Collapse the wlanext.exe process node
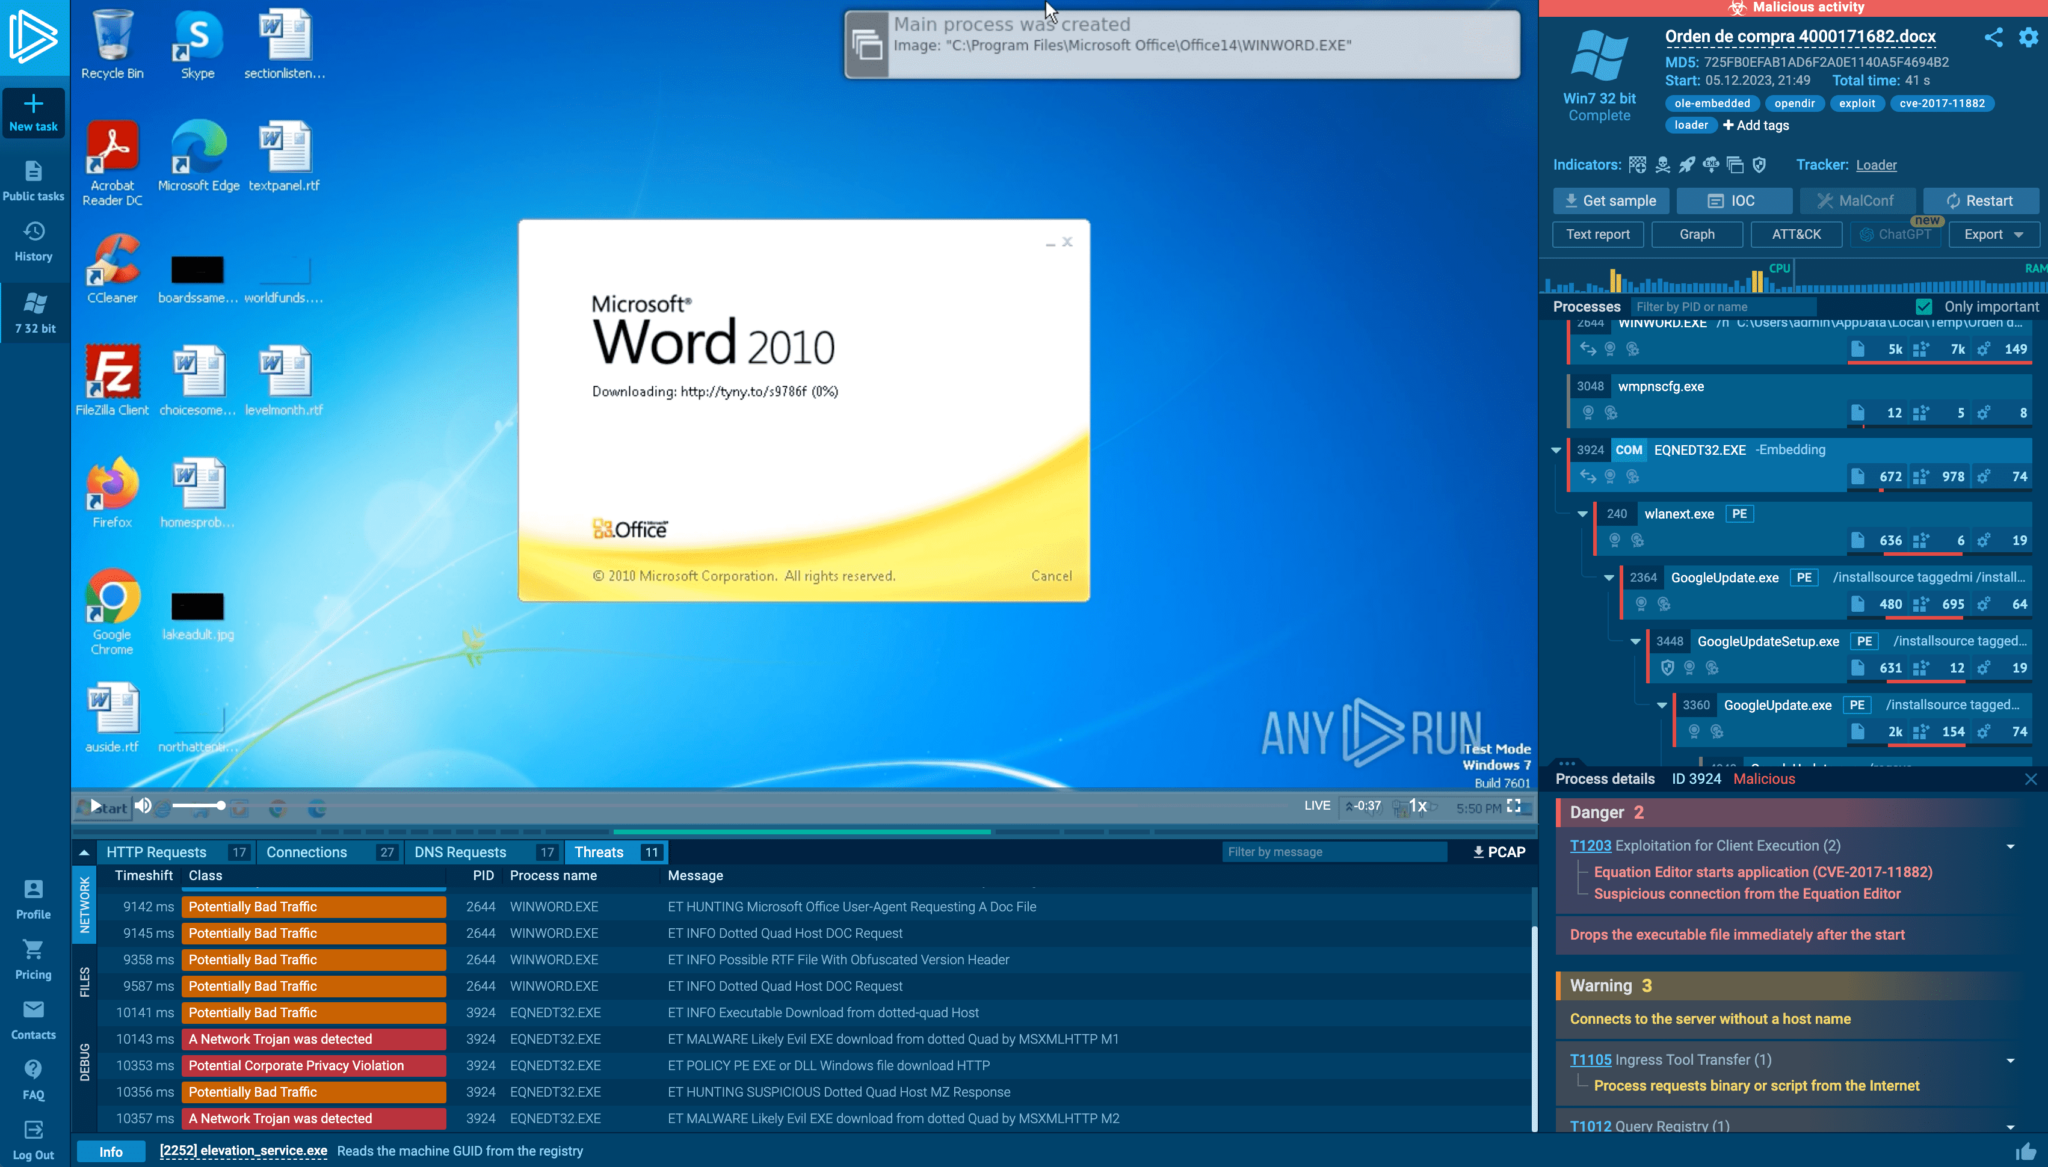 (x=1582, y=514)
